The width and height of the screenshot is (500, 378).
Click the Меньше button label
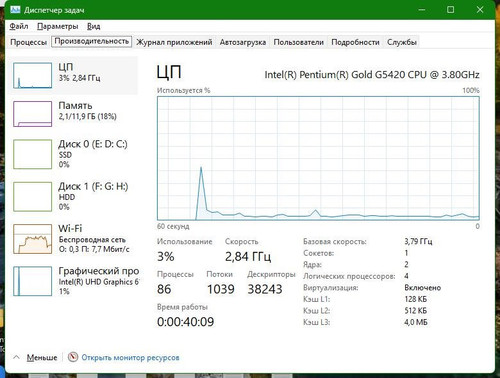coord(42,358)
